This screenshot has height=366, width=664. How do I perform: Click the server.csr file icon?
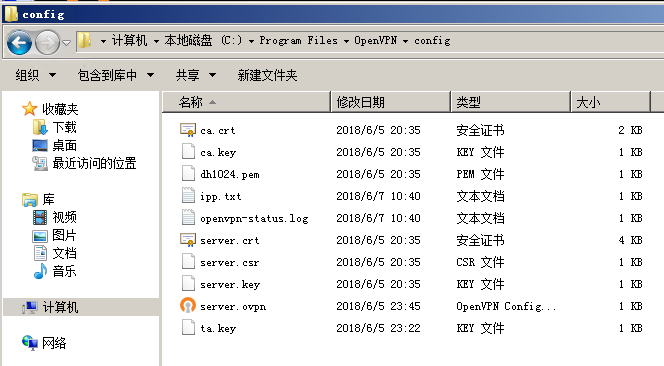click(x=188, y=262)
